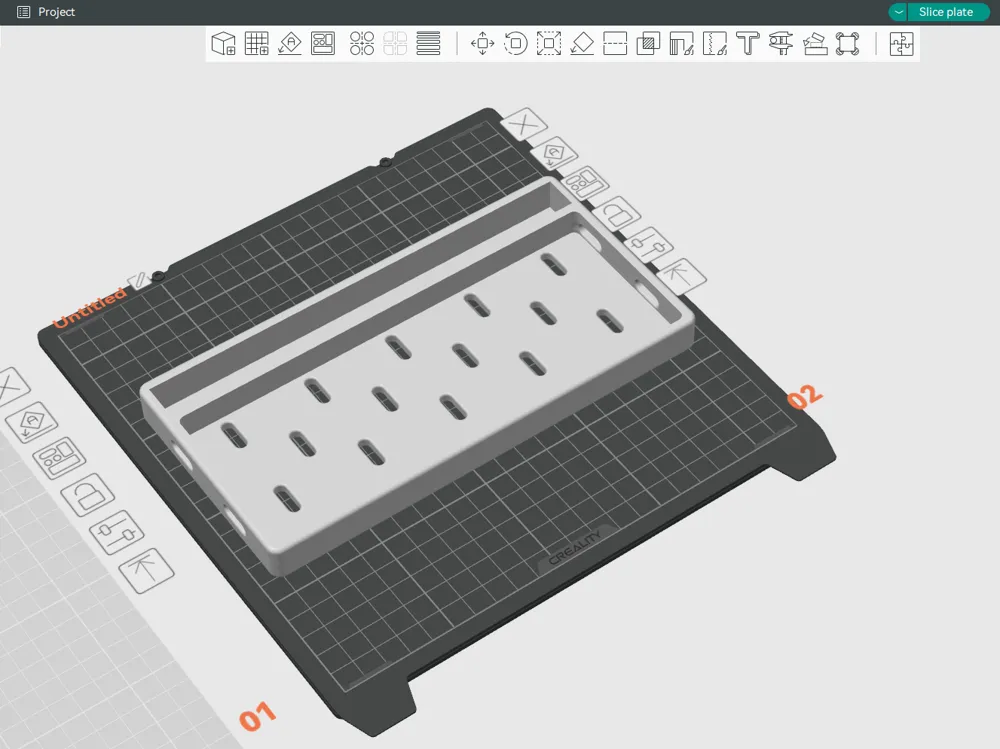
Task: Click the Untitled plate name label
Action: coord(90,308)
